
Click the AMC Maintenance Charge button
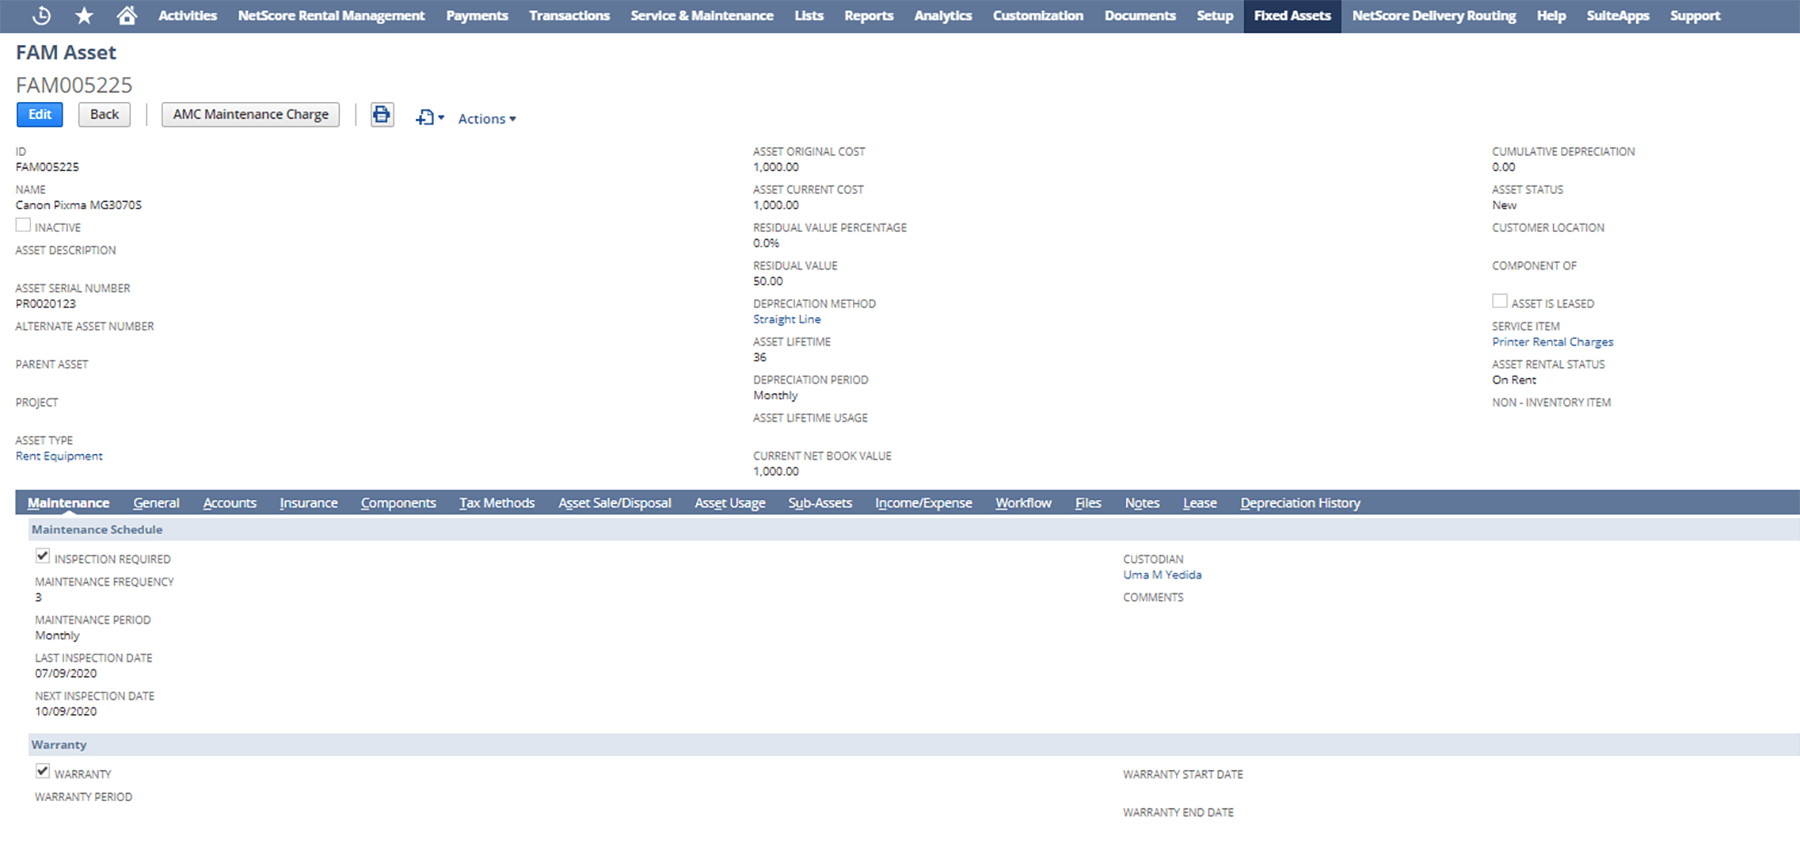(250, 115)
